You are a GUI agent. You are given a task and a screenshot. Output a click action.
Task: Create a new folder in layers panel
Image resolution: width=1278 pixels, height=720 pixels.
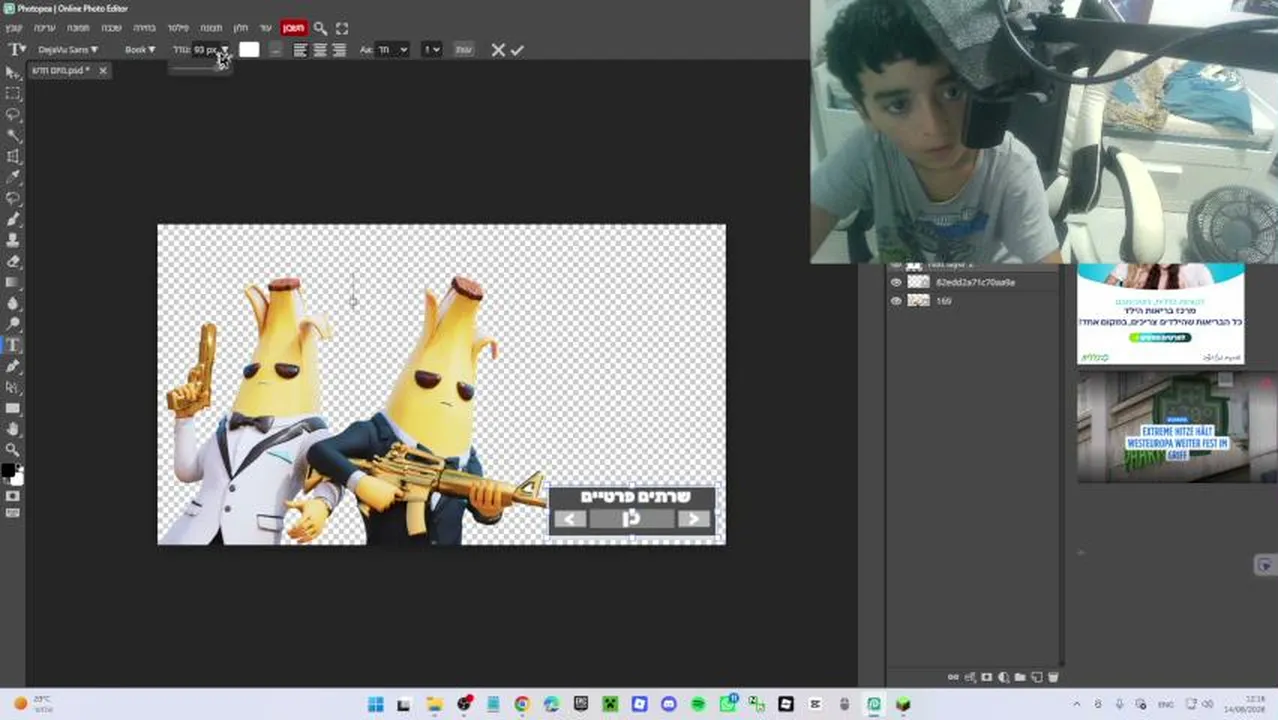pyautogui.click(x=1021, y=677)
